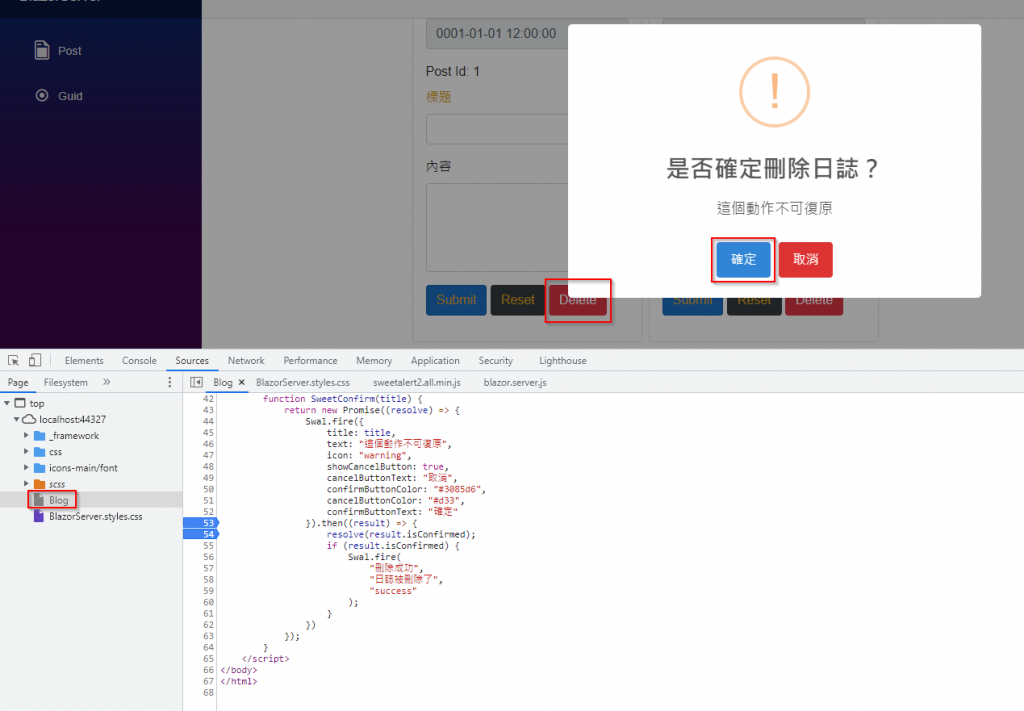Click the icons-main/font folder icon
1024x711 pixels.
(40, 468)
